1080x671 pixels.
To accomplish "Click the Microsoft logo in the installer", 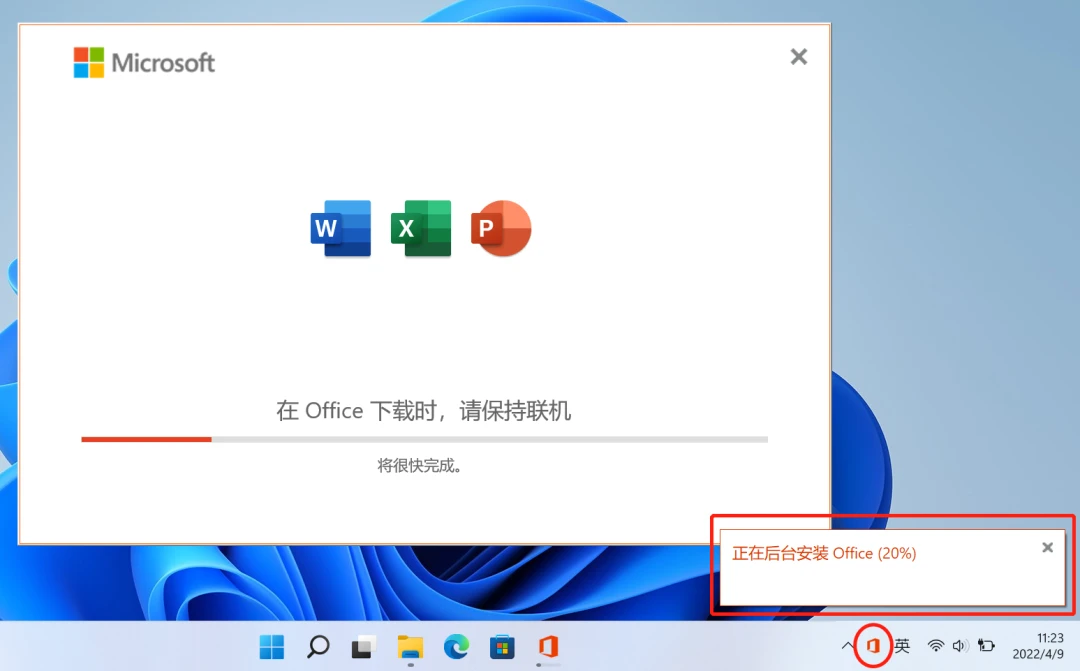I will (x=144, y=63).
